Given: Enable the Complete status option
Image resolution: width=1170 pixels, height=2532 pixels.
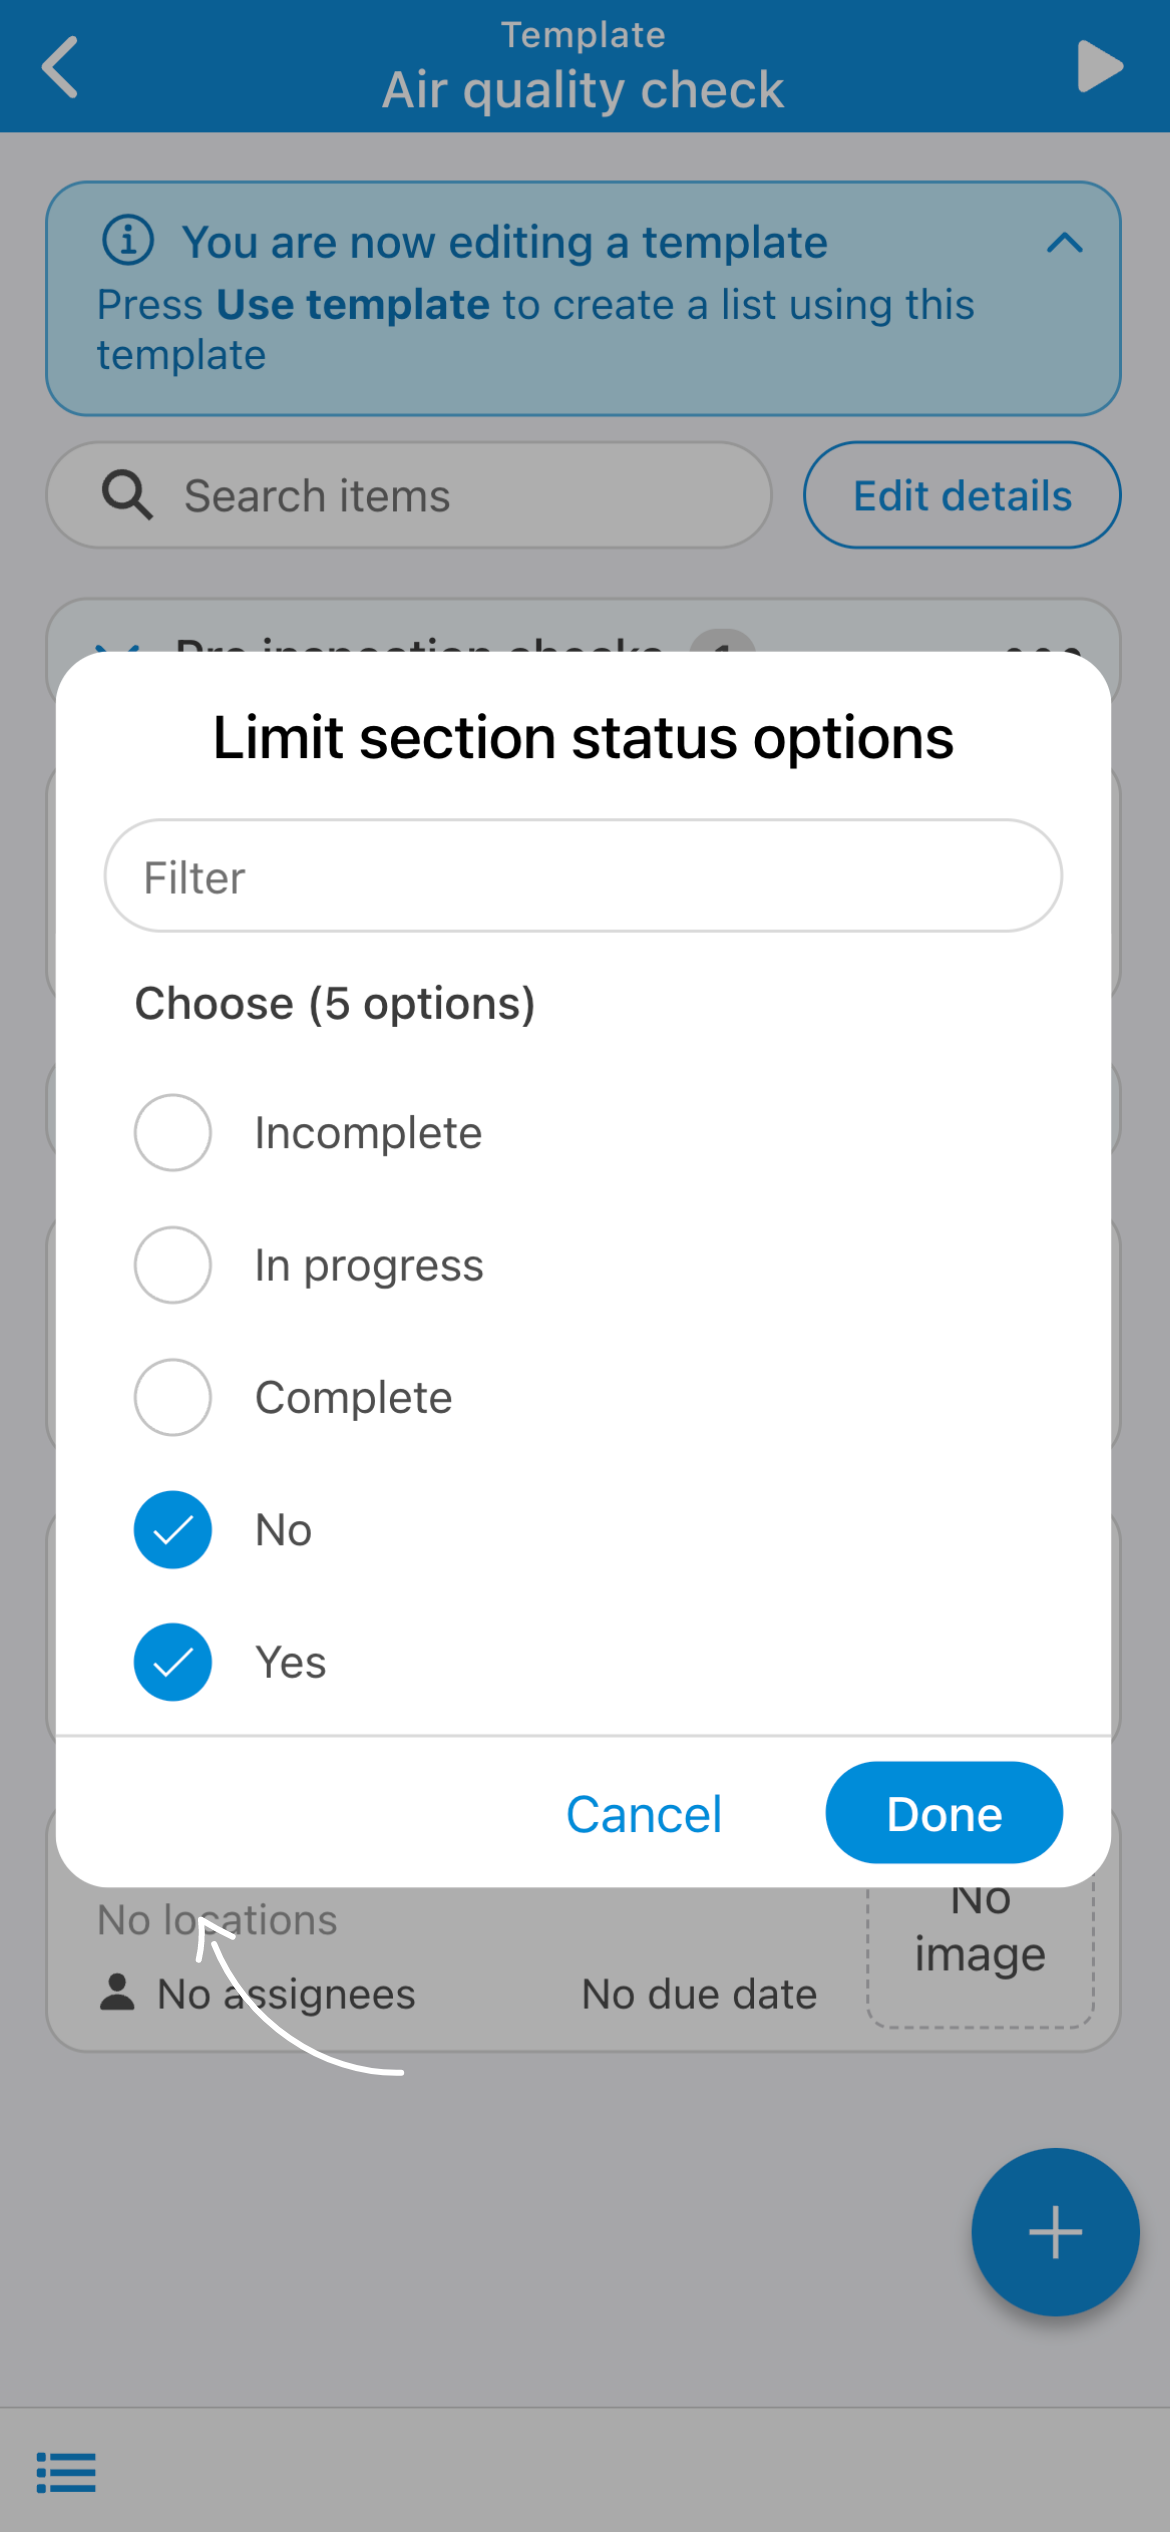Looking at the screenshot, I should (173, 1397).
